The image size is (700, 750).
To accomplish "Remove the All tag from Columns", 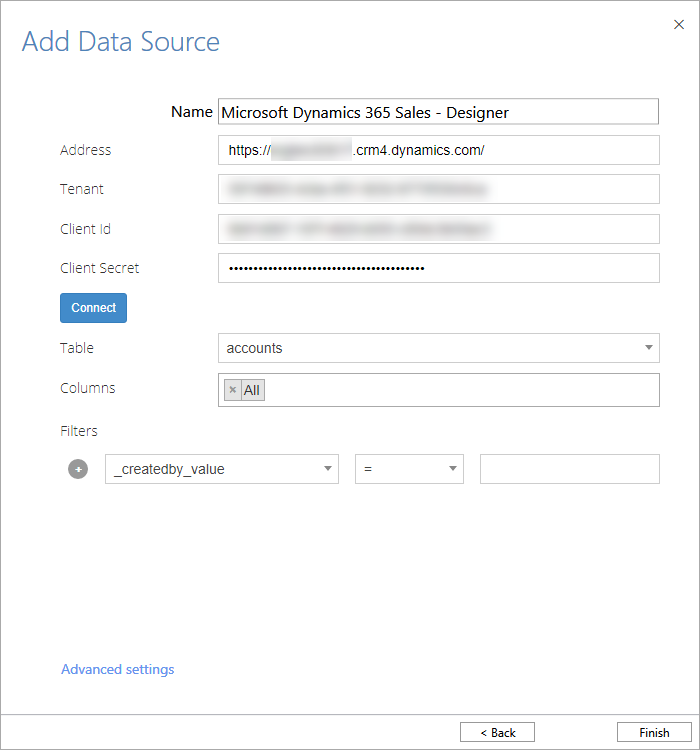I will click(x=233, y=390).
